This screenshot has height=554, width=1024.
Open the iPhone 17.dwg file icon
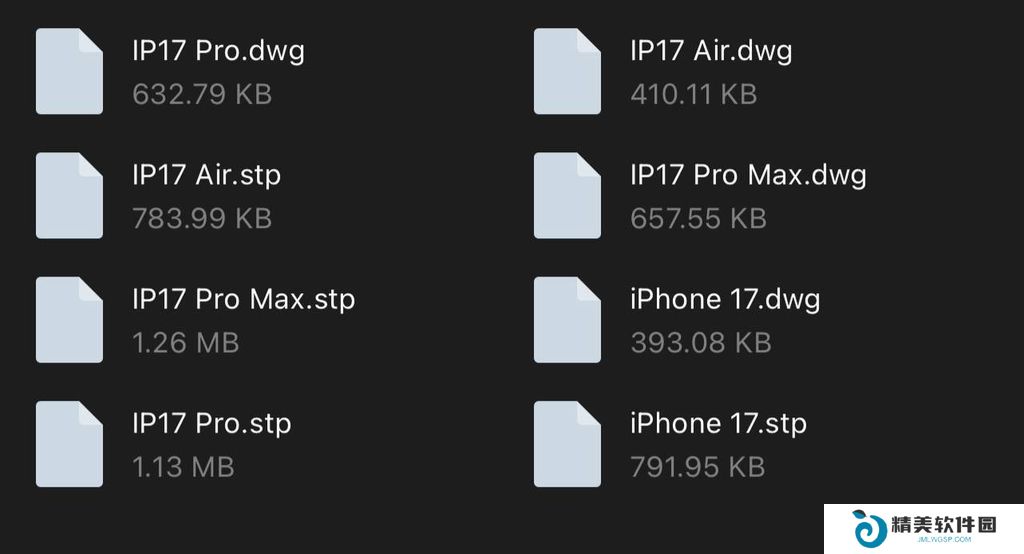pyautogui.click(x=568, y=319)
